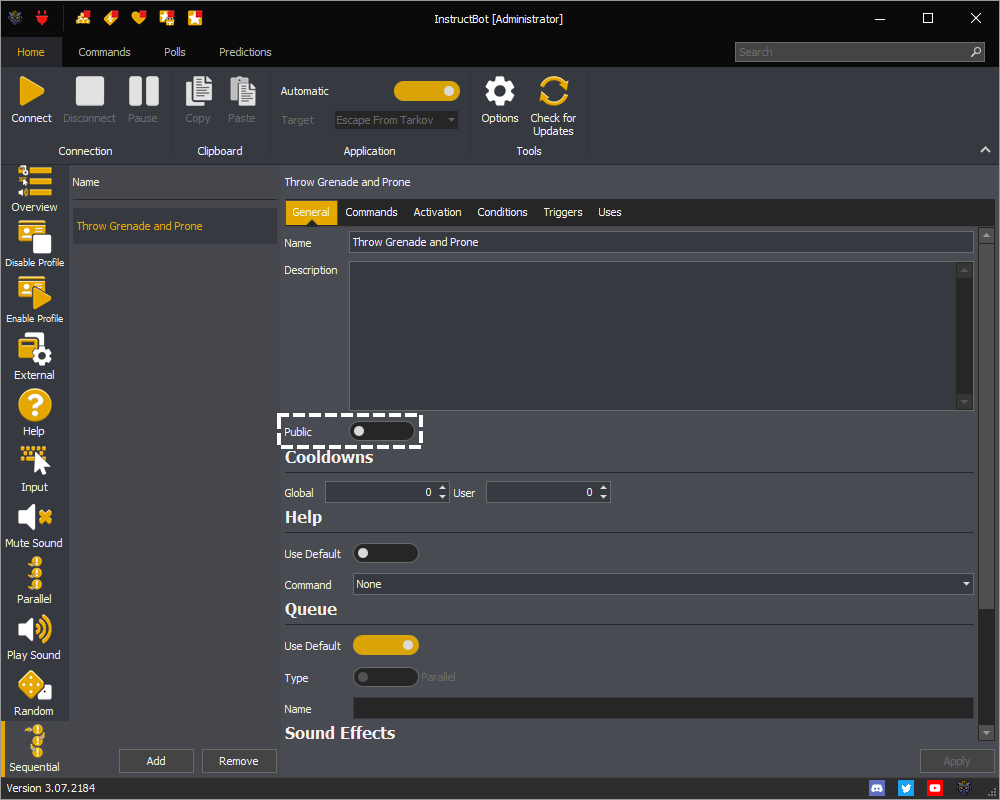This screenshot has height=800, width=1000.
Task: Click the Global cooldown number field
Action: point(381,492)
